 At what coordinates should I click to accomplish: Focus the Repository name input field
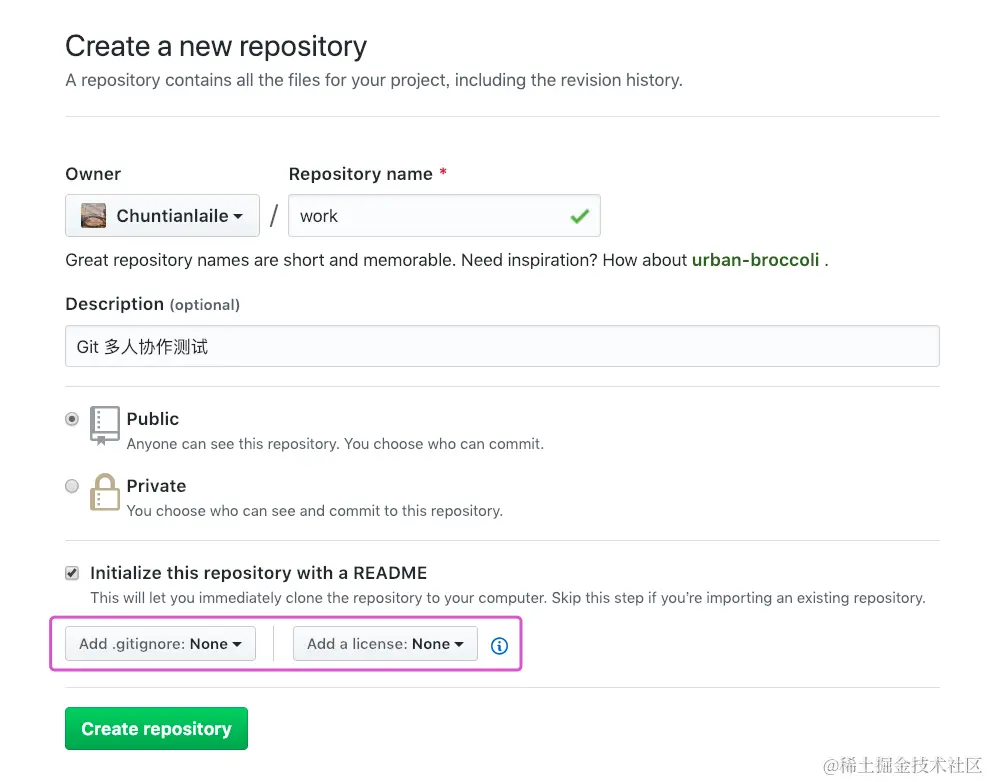pos(444,216)
